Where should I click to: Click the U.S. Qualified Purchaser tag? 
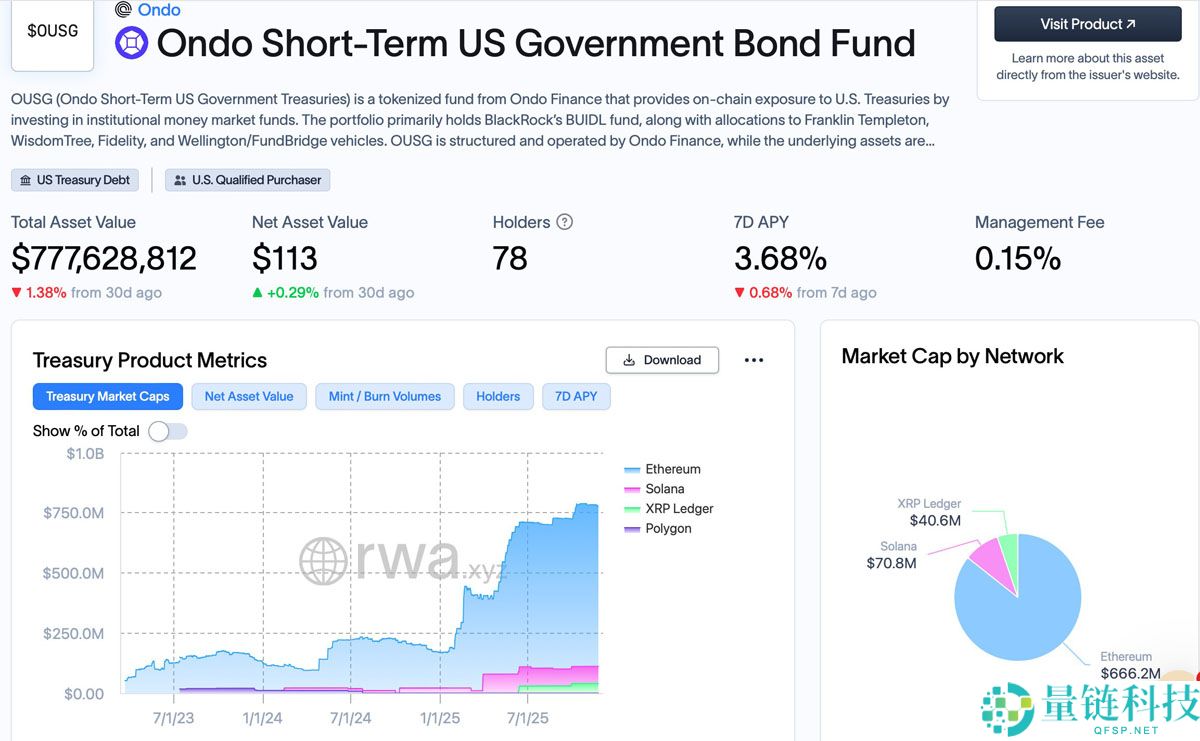coord(247,180)
